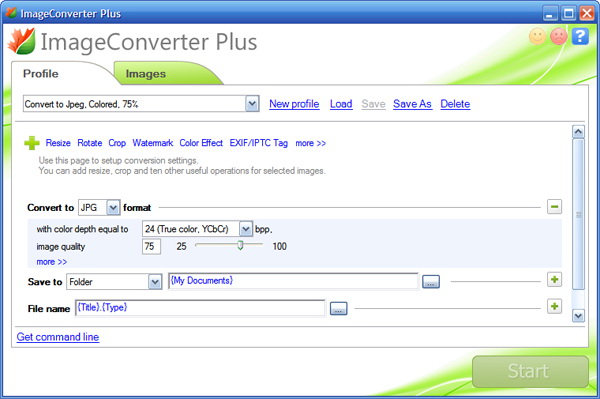Click the {Title}.{Type} file name field
Screen dimensions: 600x399
pos(200,308)
